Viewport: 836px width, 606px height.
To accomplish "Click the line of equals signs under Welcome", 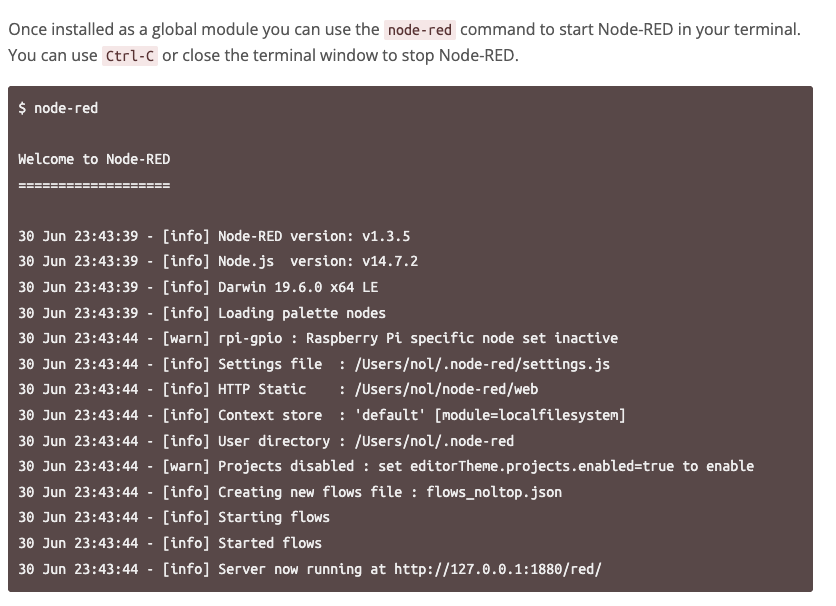I will coord(94,185).
